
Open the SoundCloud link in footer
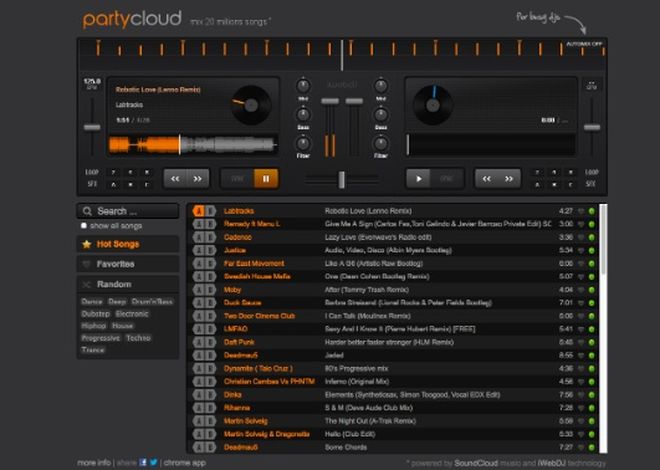point(476,463)
